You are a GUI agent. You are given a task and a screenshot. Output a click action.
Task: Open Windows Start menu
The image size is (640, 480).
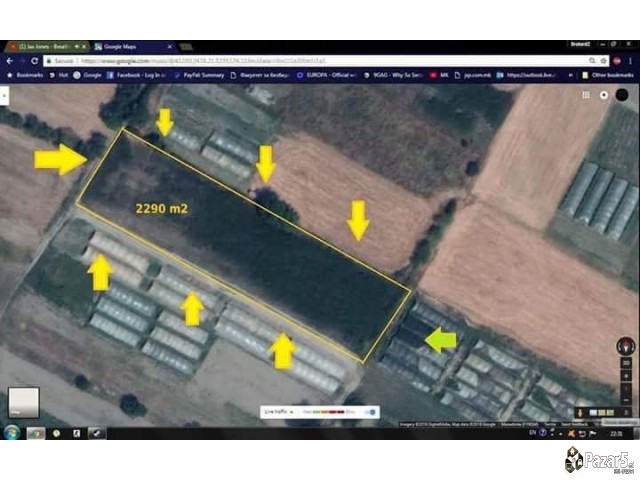coord(14,433)
